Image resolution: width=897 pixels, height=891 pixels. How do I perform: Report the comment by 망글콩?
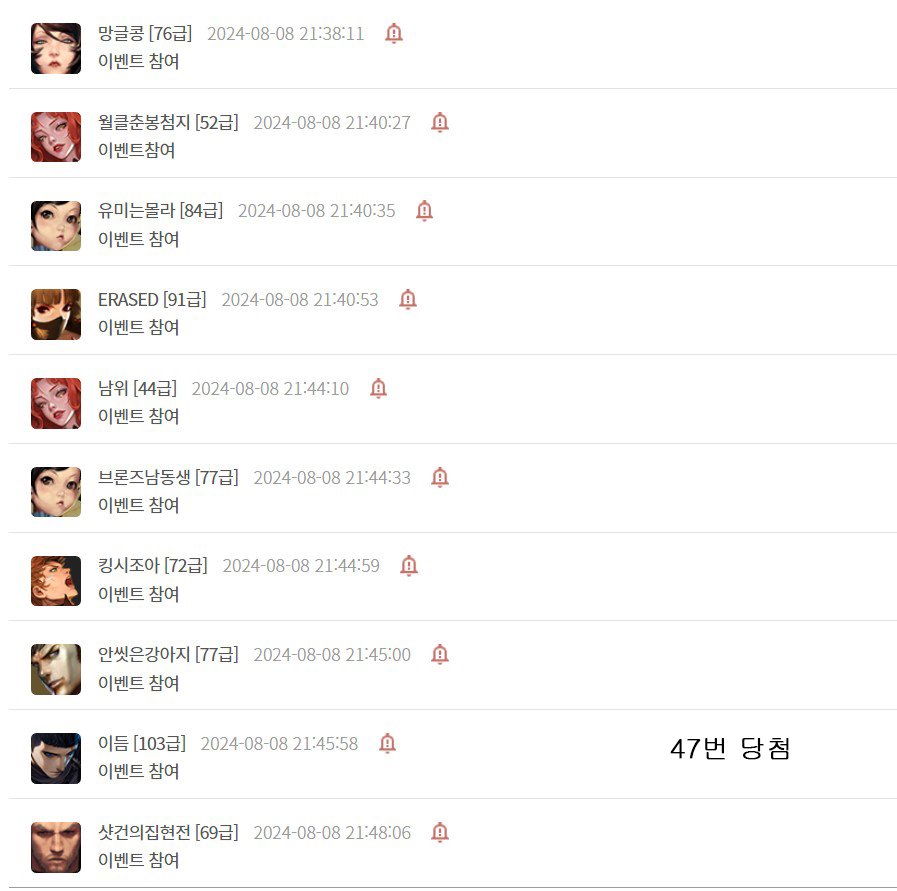pos(394,34)
